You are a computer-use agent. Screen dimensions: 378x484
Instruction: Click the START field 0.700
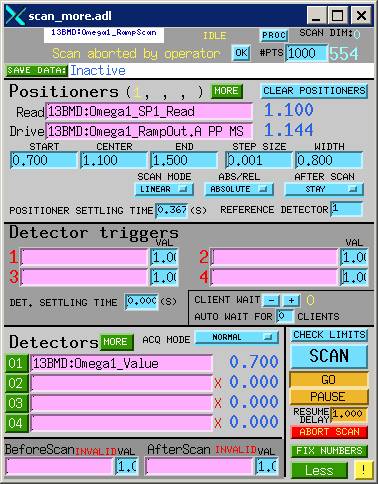(x=43, y=161)
